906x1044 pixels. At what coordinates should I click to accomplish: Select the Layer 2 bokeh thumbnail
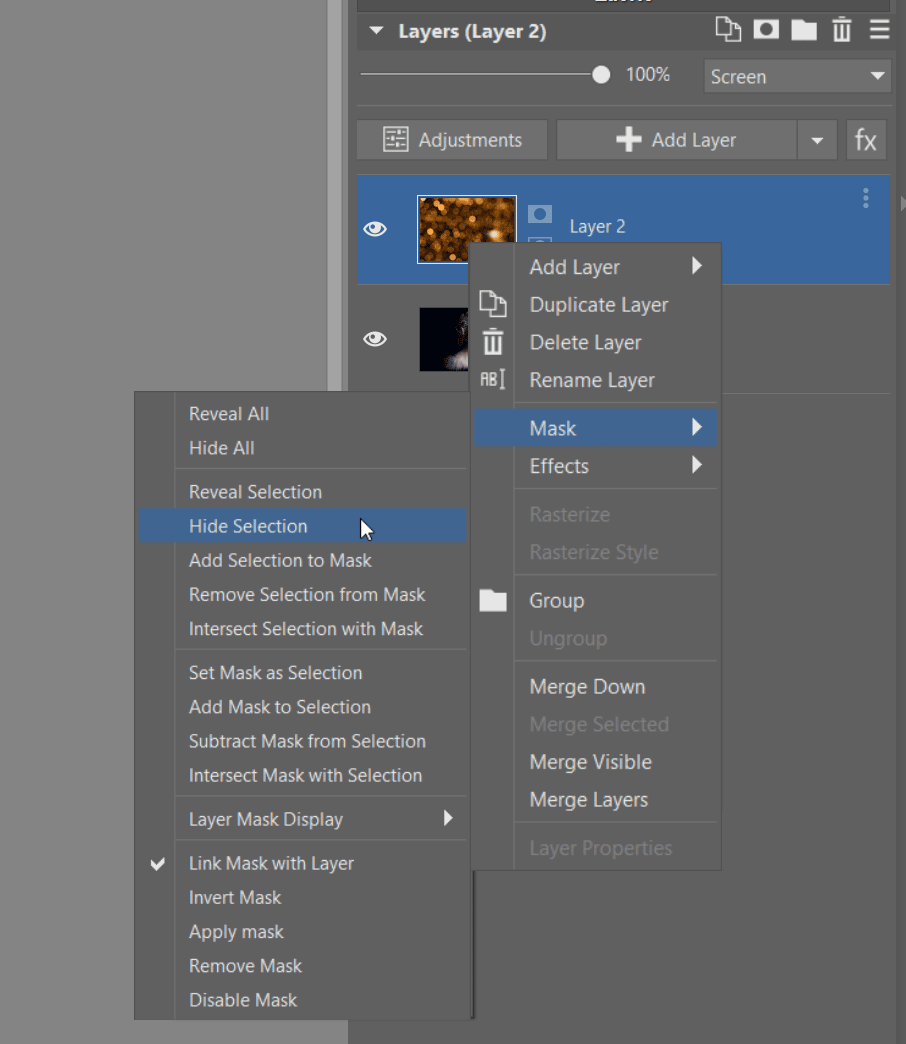pos(467,229)
